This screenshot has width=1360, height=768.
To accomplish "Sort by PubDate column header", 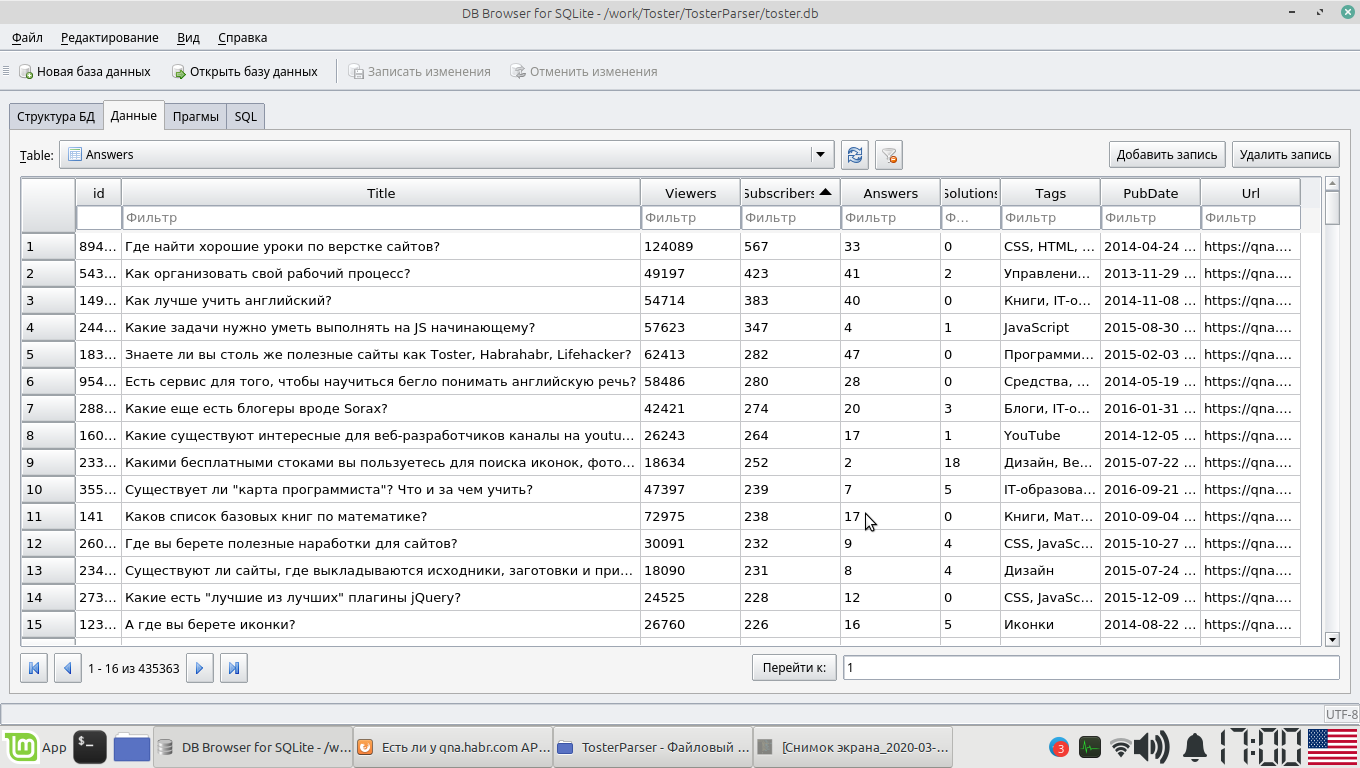I will click(x=1151, y=193).
